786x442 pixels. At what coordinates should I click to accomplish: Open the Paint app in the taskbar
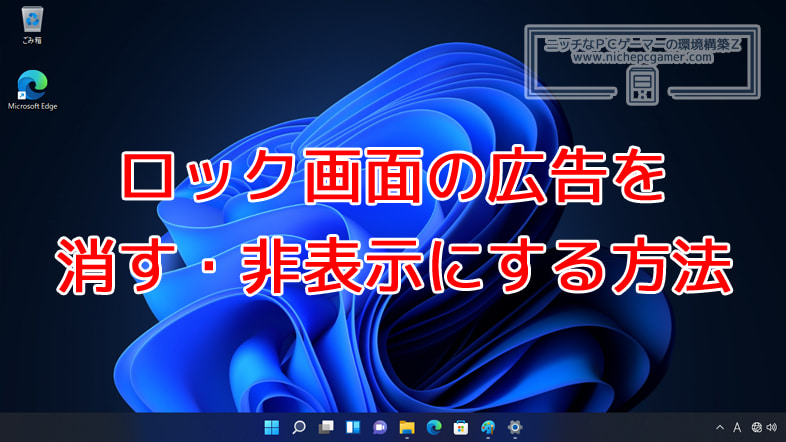488,427
